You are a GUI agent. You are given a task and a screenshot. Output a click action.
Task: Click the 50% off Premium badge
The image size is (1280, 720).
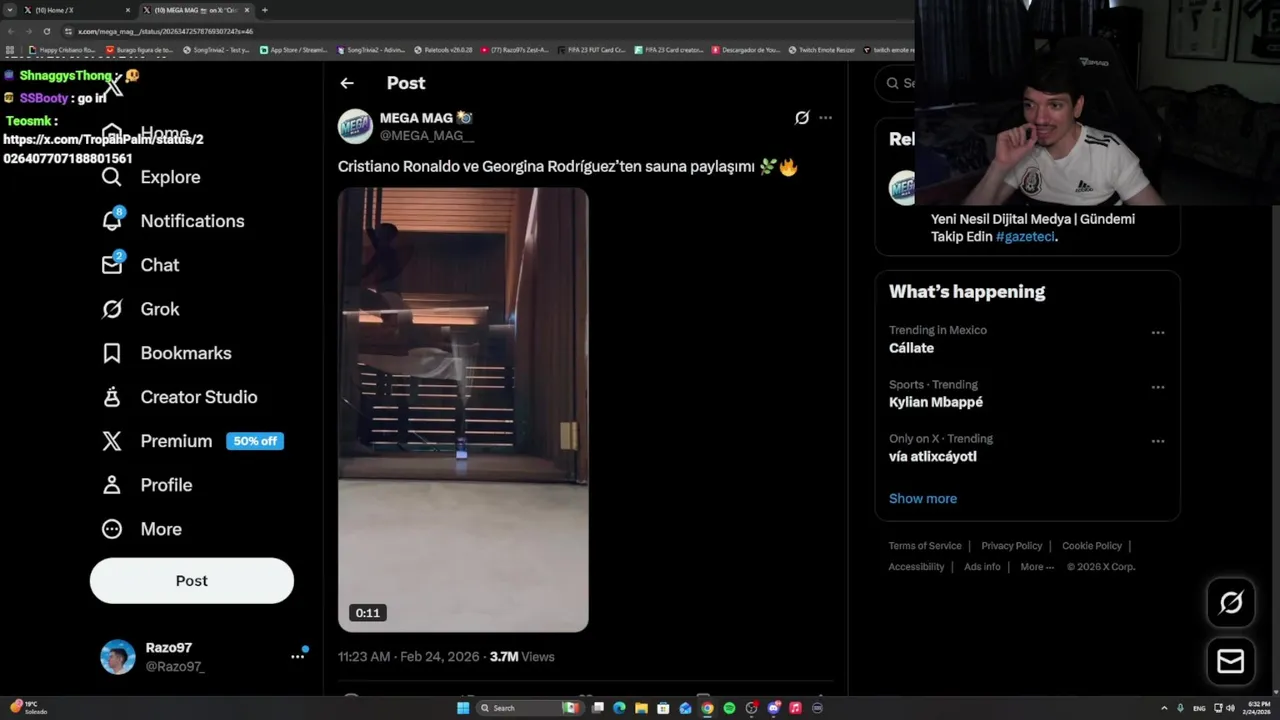(x=255, y=441)
